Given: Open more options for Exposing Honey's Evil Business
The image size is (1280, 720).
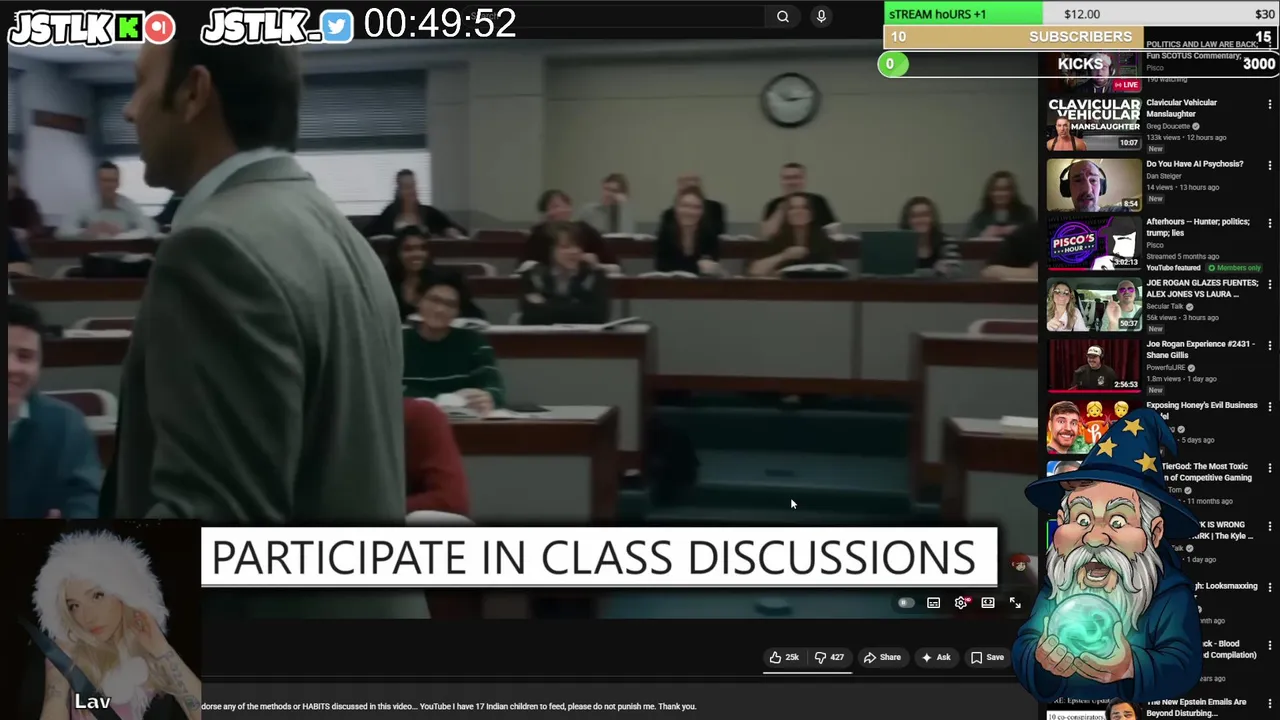Looking at the screenshot, I should 1270,406.
